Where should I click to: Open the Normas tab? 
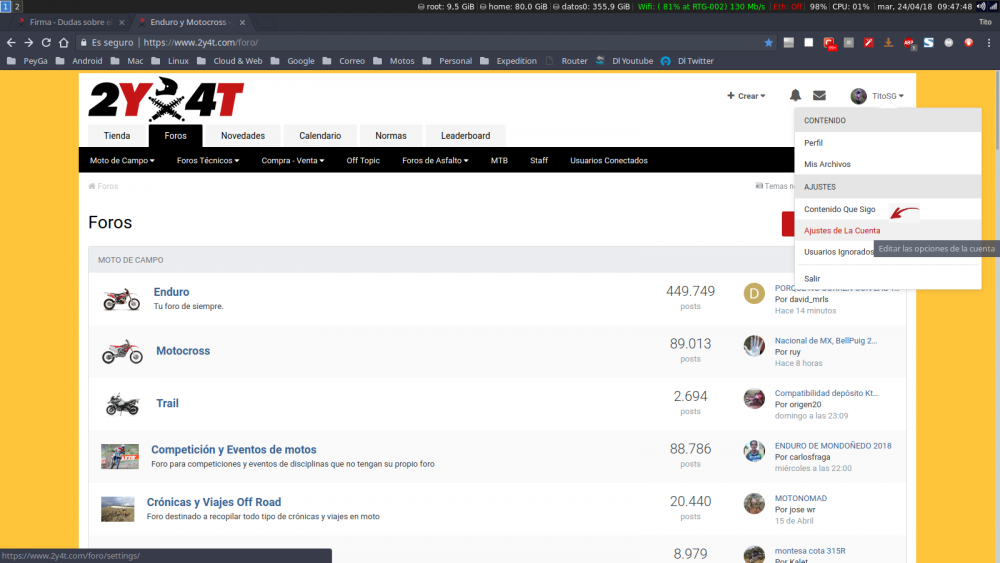tap(391, 136)
